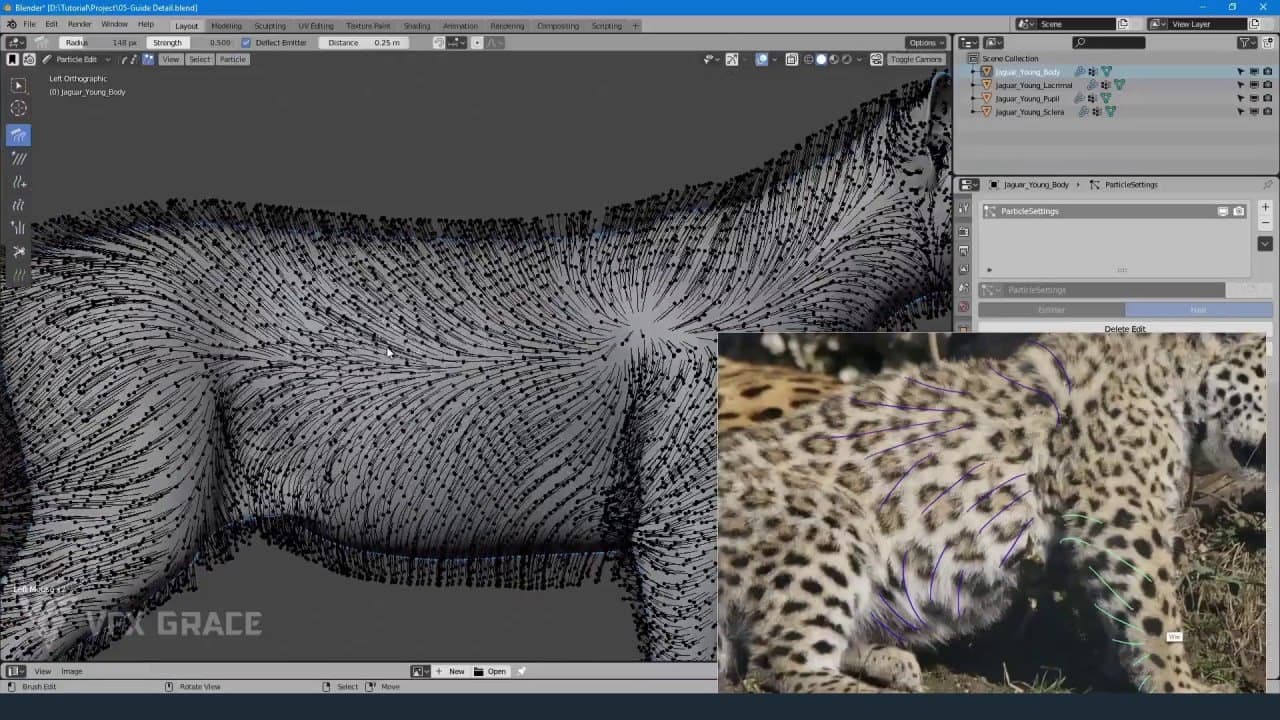The width and height of the screenshot is (1280, 720).
Task: Open the Particle menu in header
Action: [232, 59]
